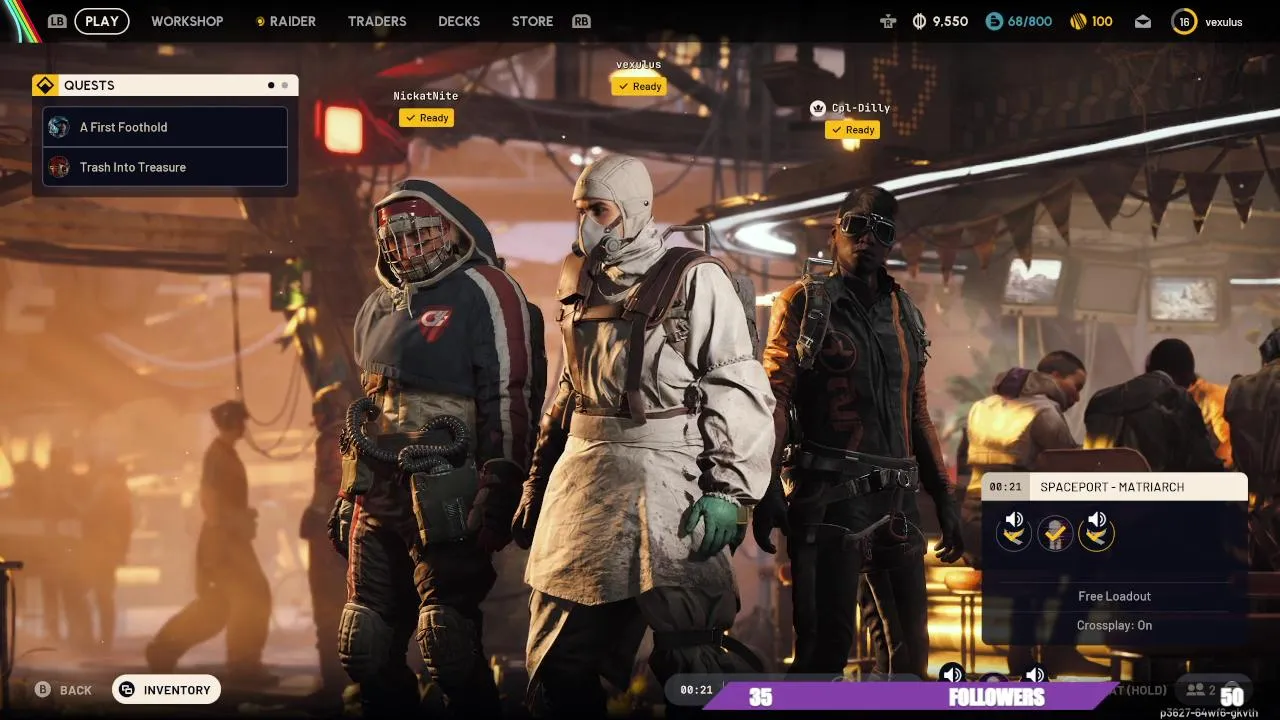Click the 00:21 timer in bottom bar
The width and height of the screenshot is (1280, 720).
coord(696,690)
